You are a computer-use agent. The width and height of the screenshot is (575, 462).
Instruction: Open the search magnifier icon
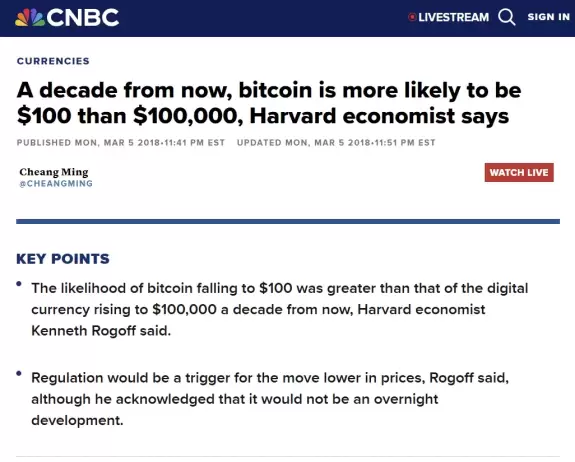tap(507, 17)
